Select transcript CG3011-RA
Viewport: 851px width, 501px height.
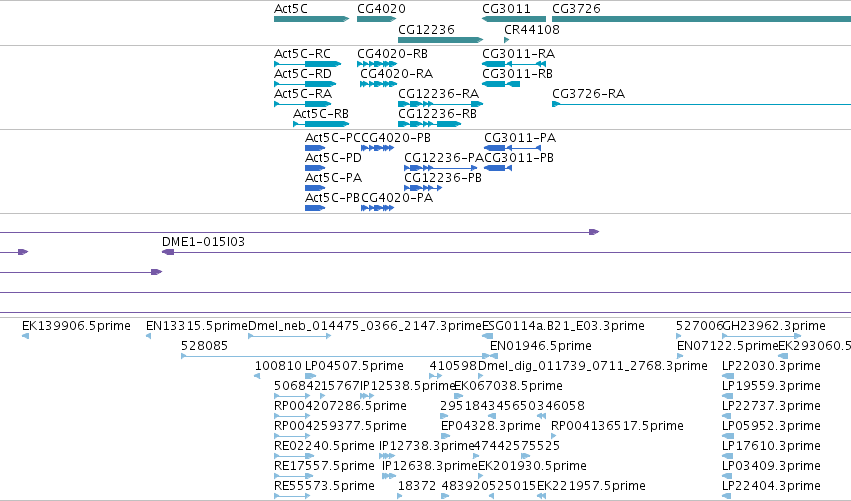[x=513, y=64]
